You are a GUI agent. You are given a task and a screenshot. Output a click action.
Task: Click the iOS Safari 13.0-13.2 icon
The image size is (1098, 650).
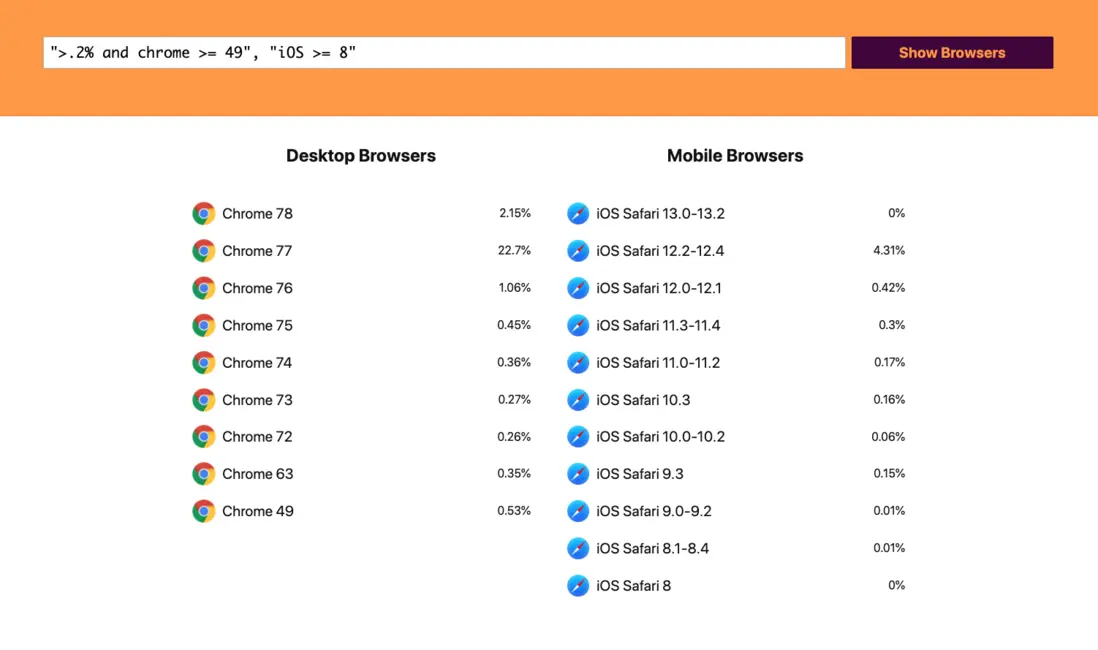[578, 213]
